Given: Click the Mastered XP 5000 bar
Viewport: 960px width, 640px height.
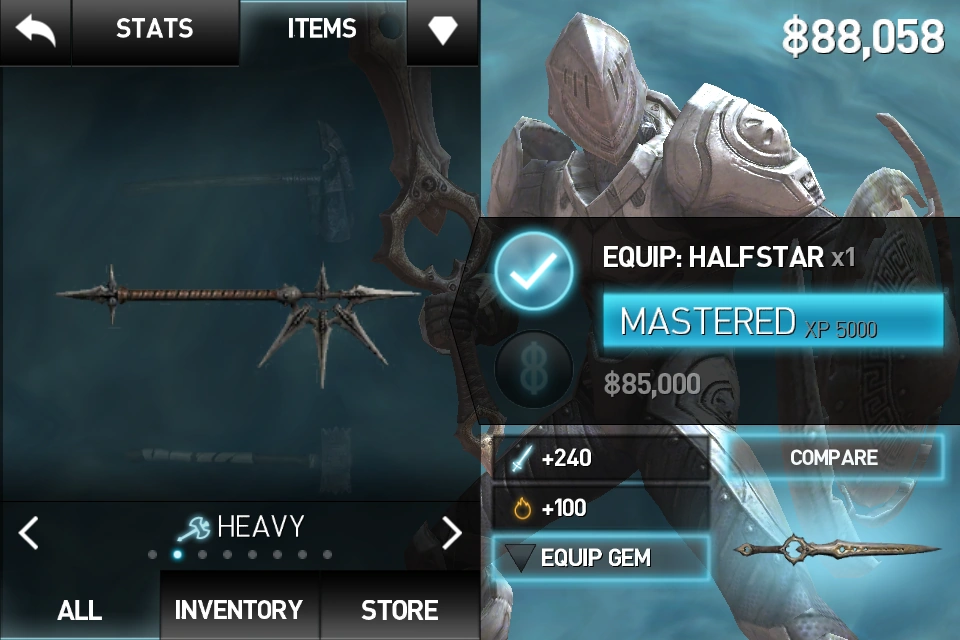Looking at the screenshot, I should 773,321.
